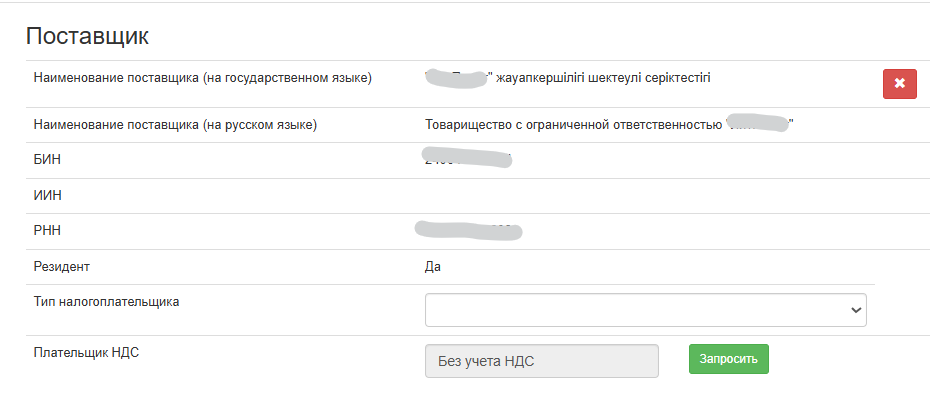The image size is (932, 412).
Task: Click the text Товарищество с ограниченной ответственностью
Action: [x=574, y=125]
